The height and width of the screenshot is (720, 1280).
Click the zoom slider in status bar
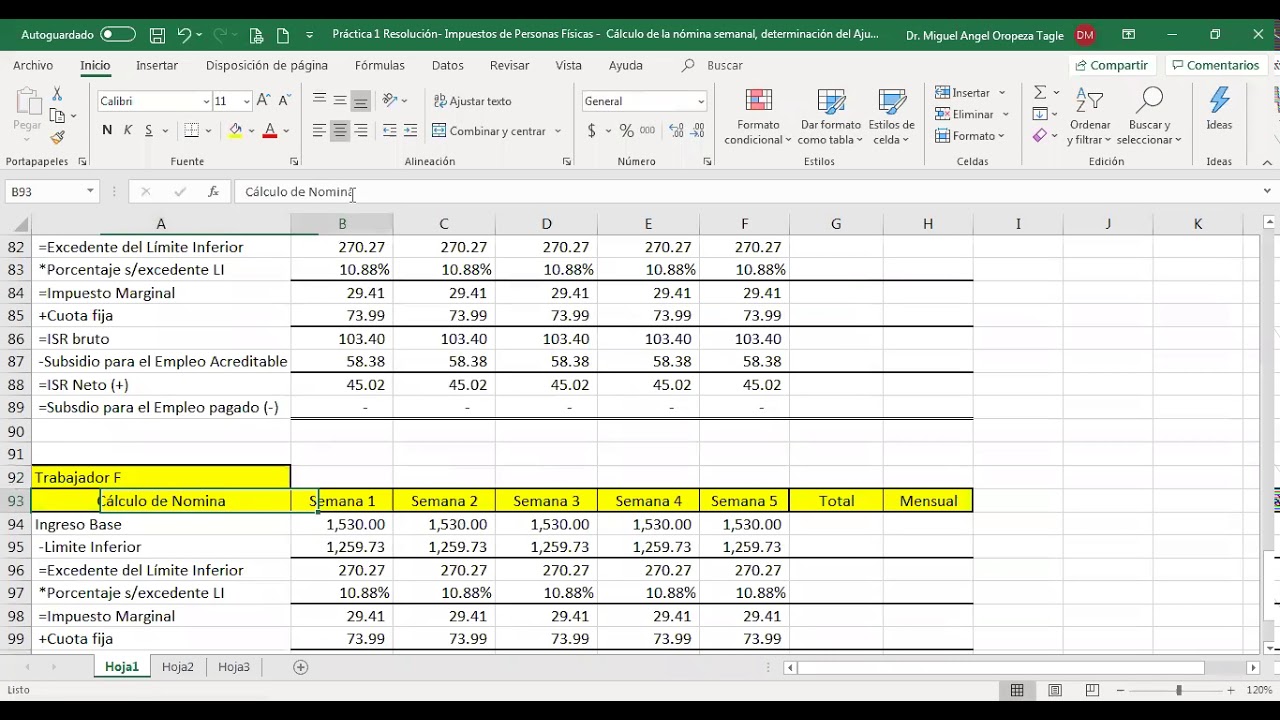(1178, 690)
